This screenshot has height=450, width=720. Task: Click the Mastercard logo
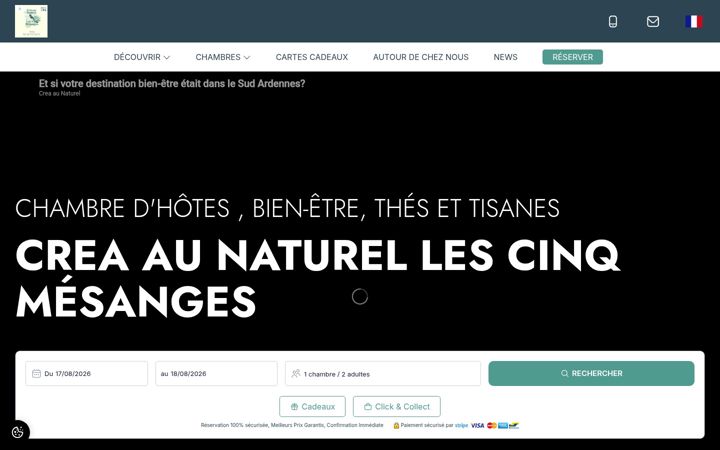pos(492,426)
